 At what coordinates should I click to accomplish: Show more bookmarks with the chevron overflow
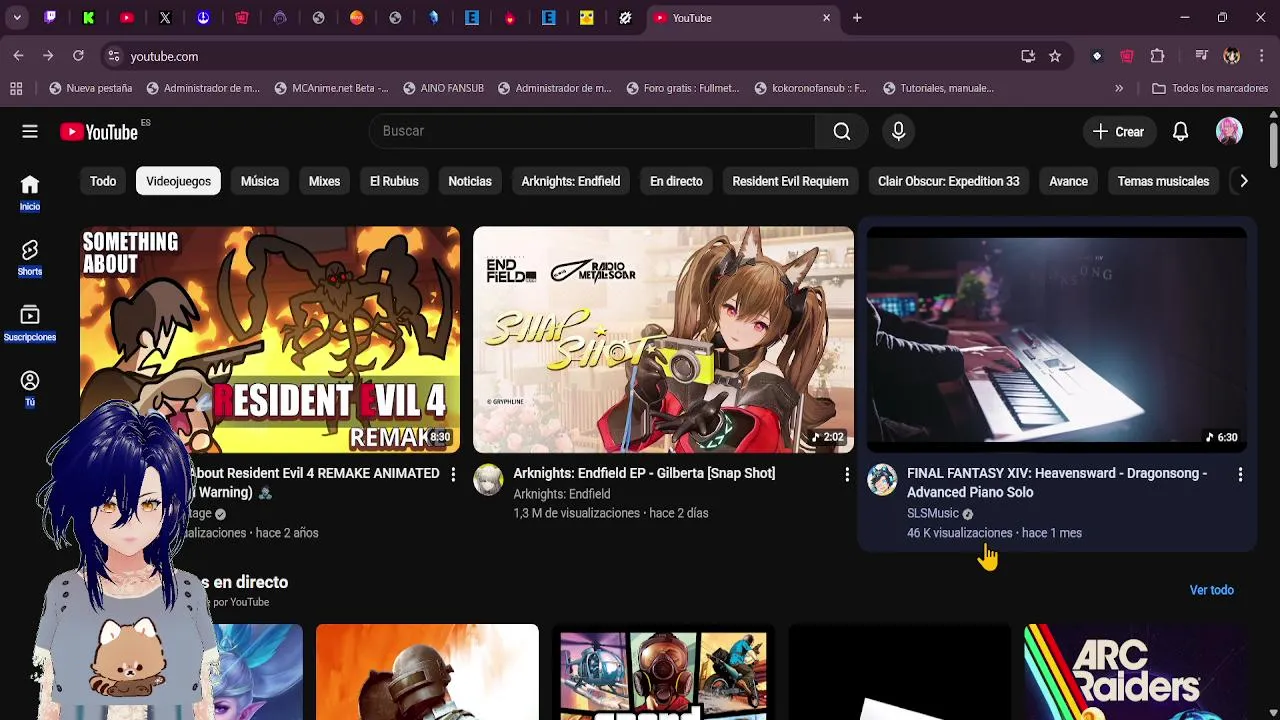pos(1119,88)
